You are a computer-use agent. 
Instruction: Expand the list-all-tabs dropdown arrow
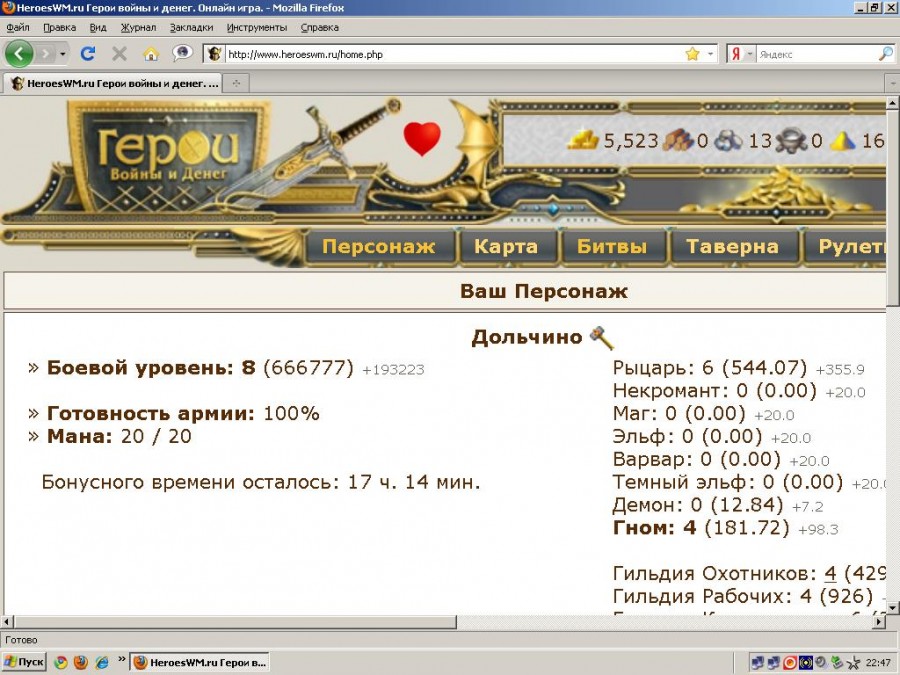point(893,83)
